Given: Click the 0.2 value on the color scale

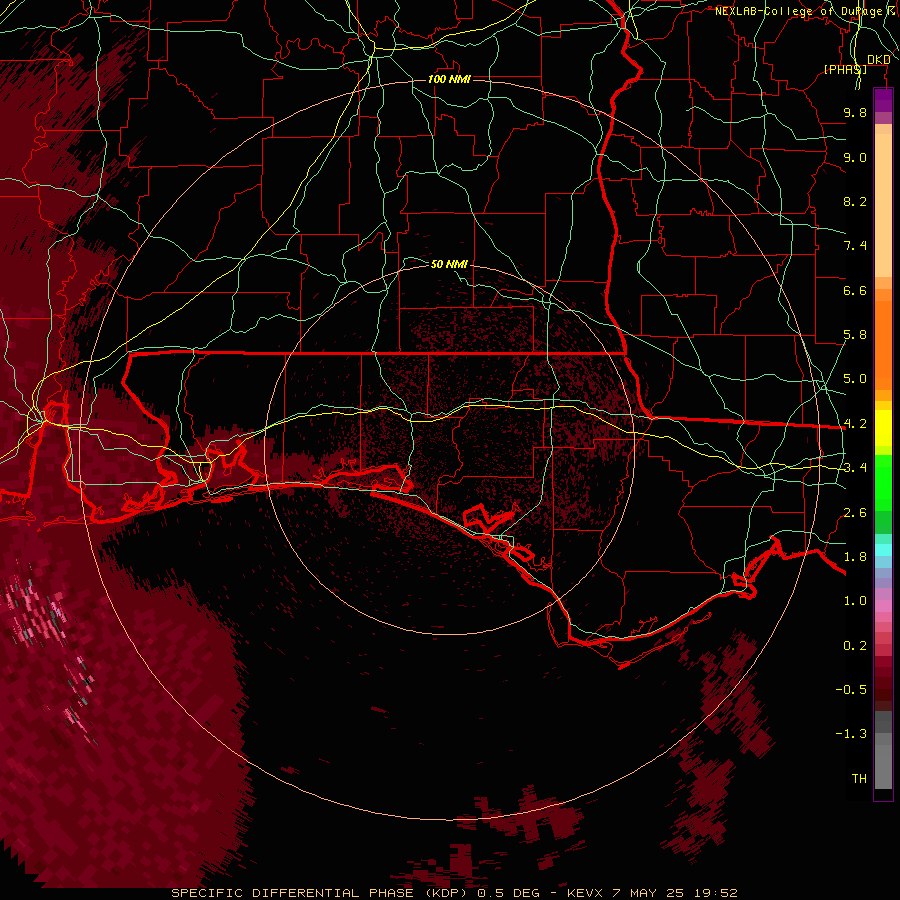Looking at the screenshot, I should coord(855,646).
